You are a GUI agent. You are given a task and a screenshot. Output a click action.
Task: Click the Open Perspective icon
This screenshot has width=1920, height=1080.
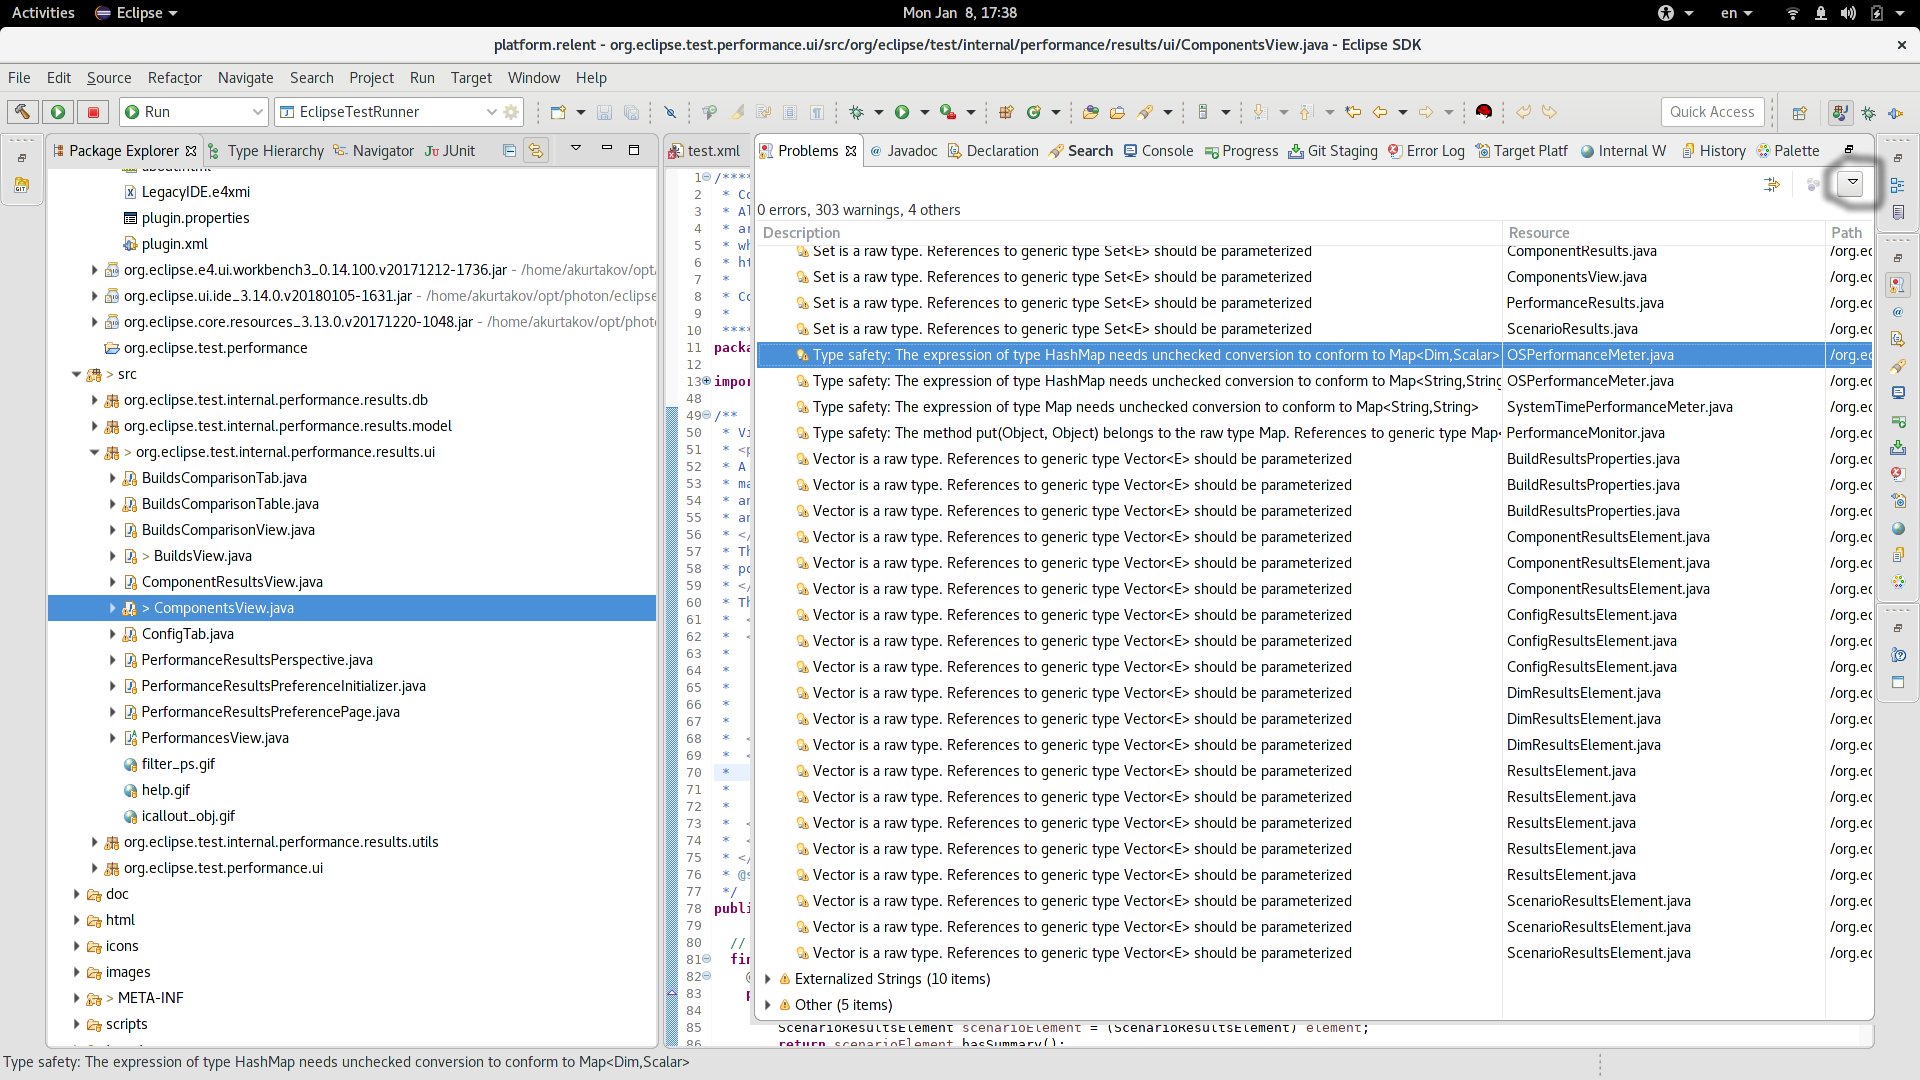tap(1799, 113)
